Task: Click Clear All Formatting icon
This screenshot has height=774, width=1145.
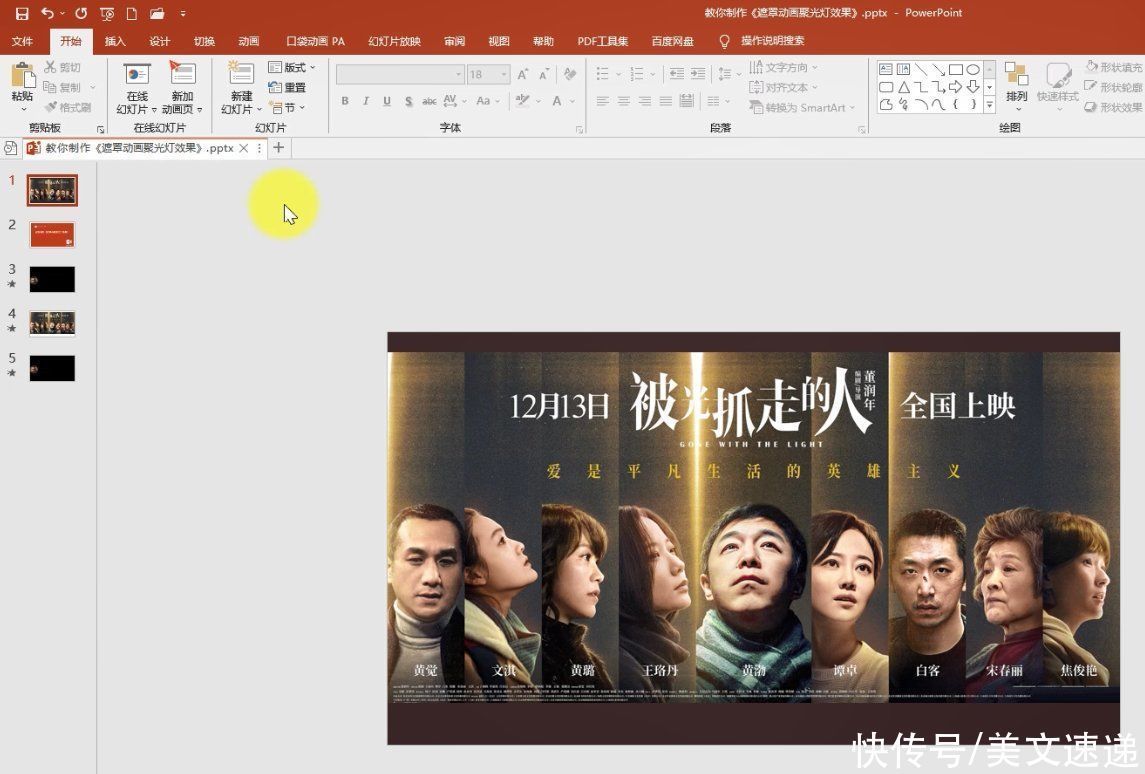Action: (x=568, y=73)
